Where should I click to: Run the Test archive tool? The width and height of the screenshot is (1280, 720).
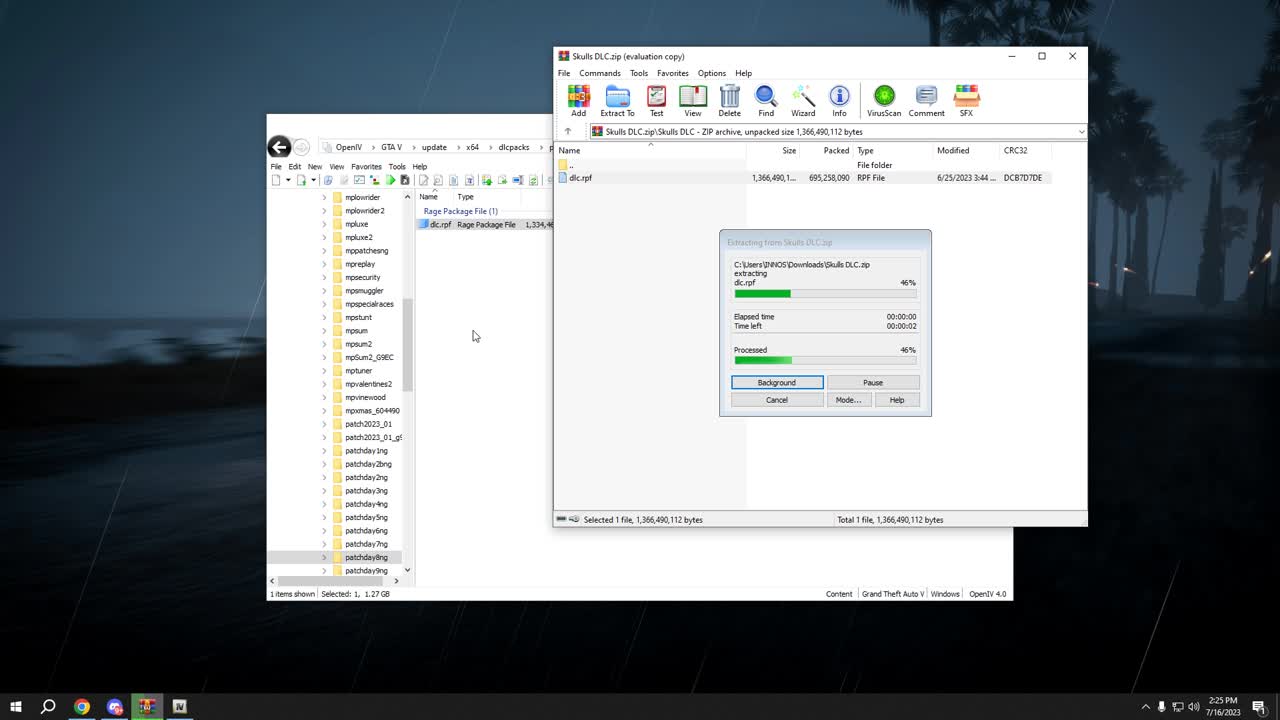point(656,100)
